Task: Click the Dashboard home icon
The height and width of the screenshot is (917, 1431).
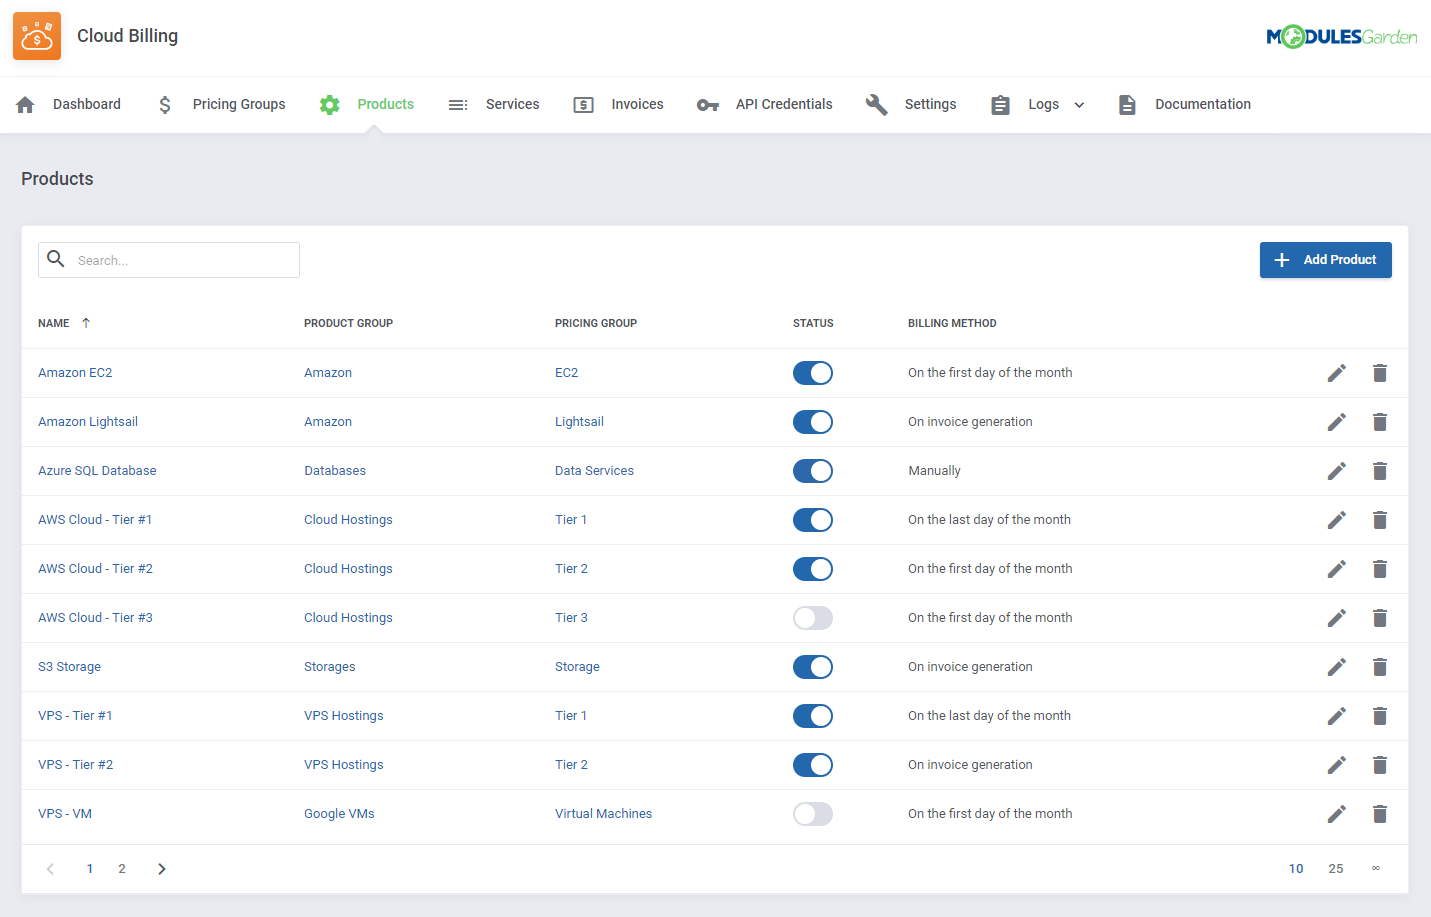Action: click(x=26, y=104)
